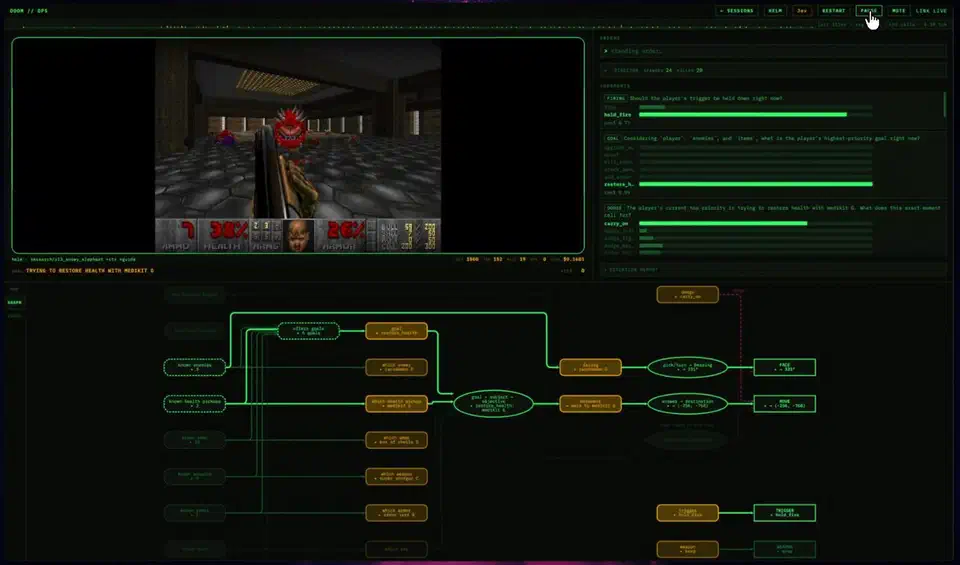
Task: Click the RESTART button
Action: 833,10
